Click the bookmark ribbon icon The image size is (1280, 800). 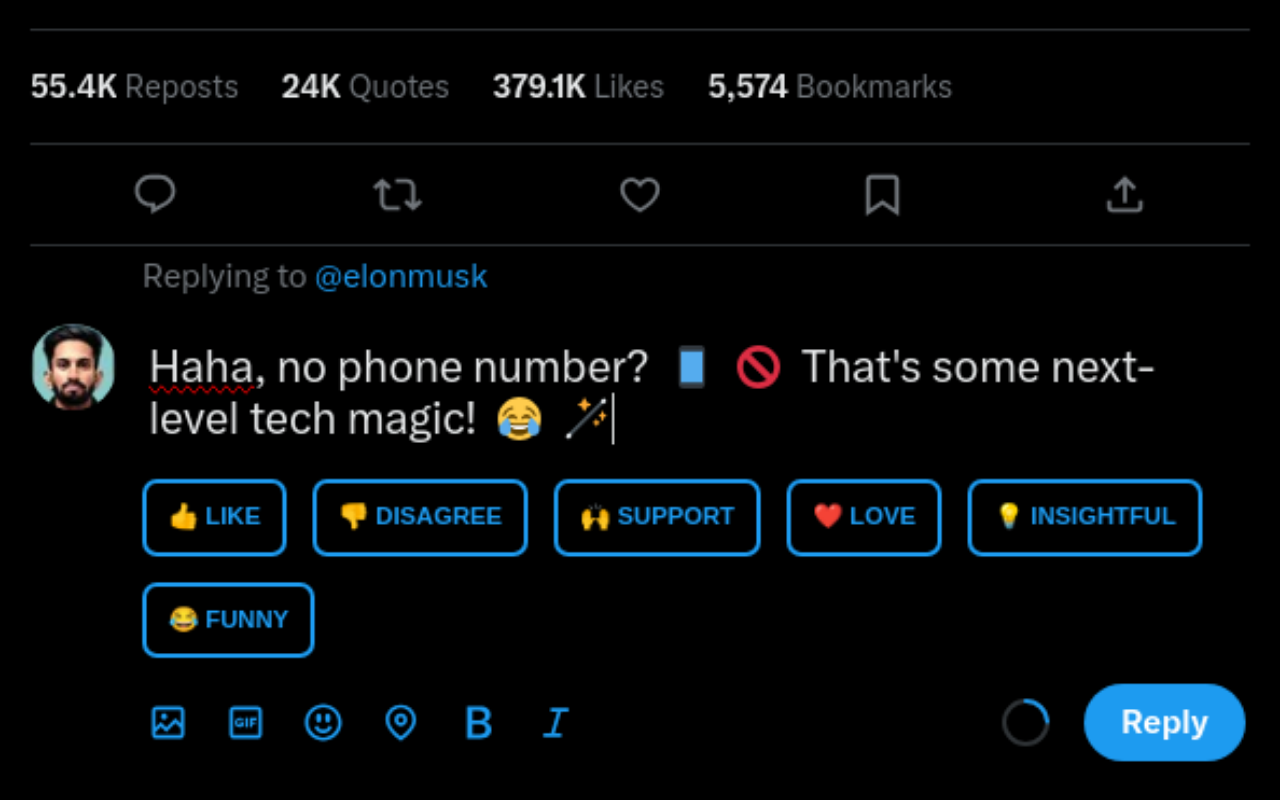pyautogui.click(x=881, y=195)
